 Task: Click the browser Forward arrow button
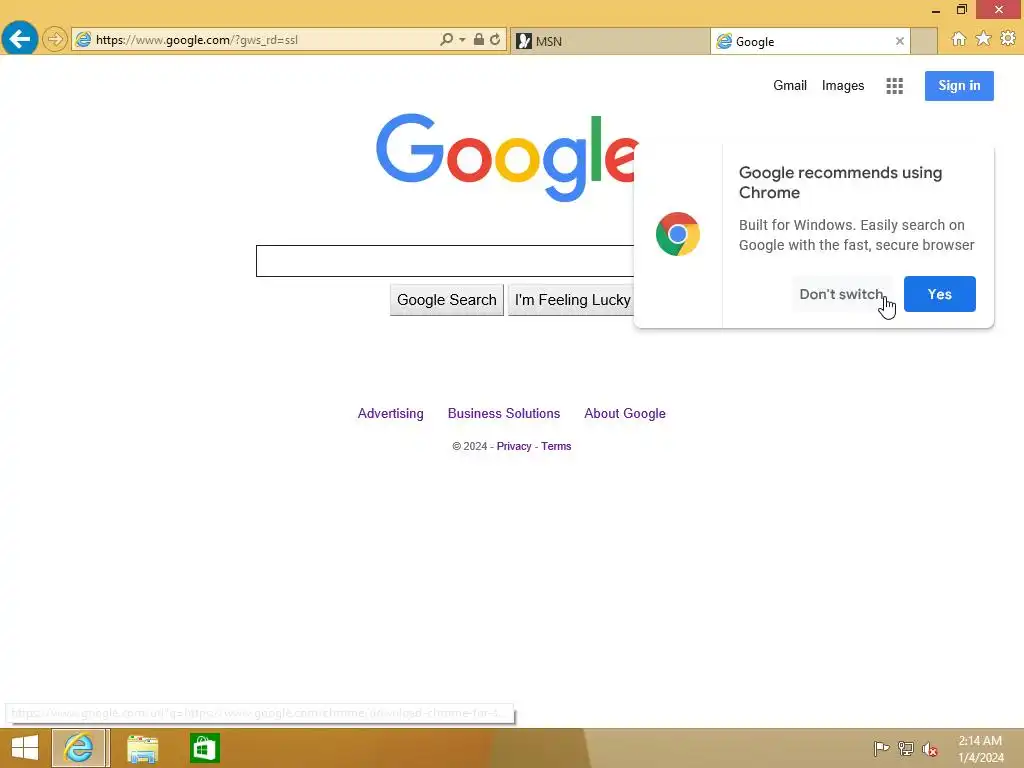(55, 39)
